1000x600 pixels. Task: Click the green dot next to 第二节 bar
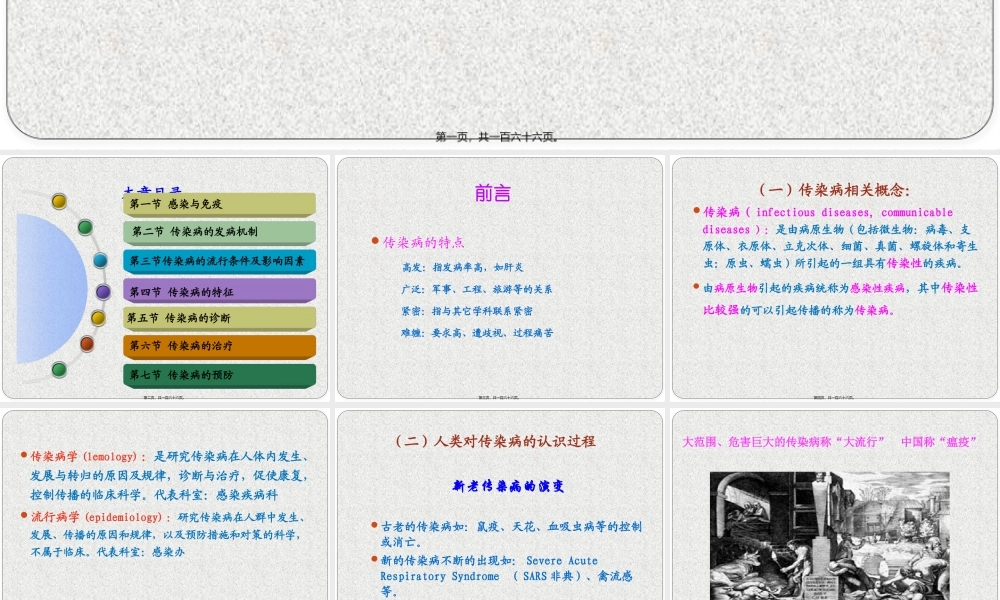[84, 228]
